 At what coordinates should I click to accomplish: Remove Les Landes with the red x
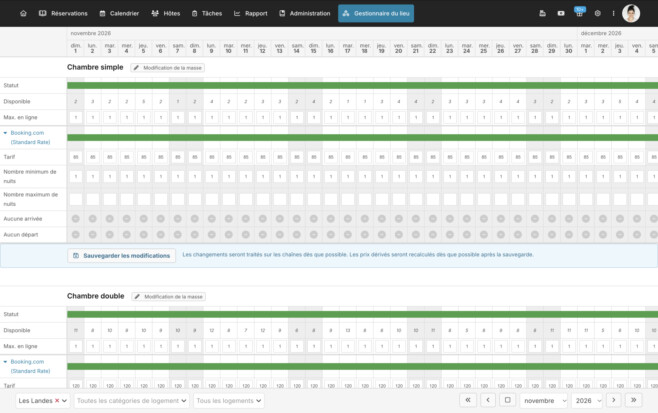coord(57,400)
